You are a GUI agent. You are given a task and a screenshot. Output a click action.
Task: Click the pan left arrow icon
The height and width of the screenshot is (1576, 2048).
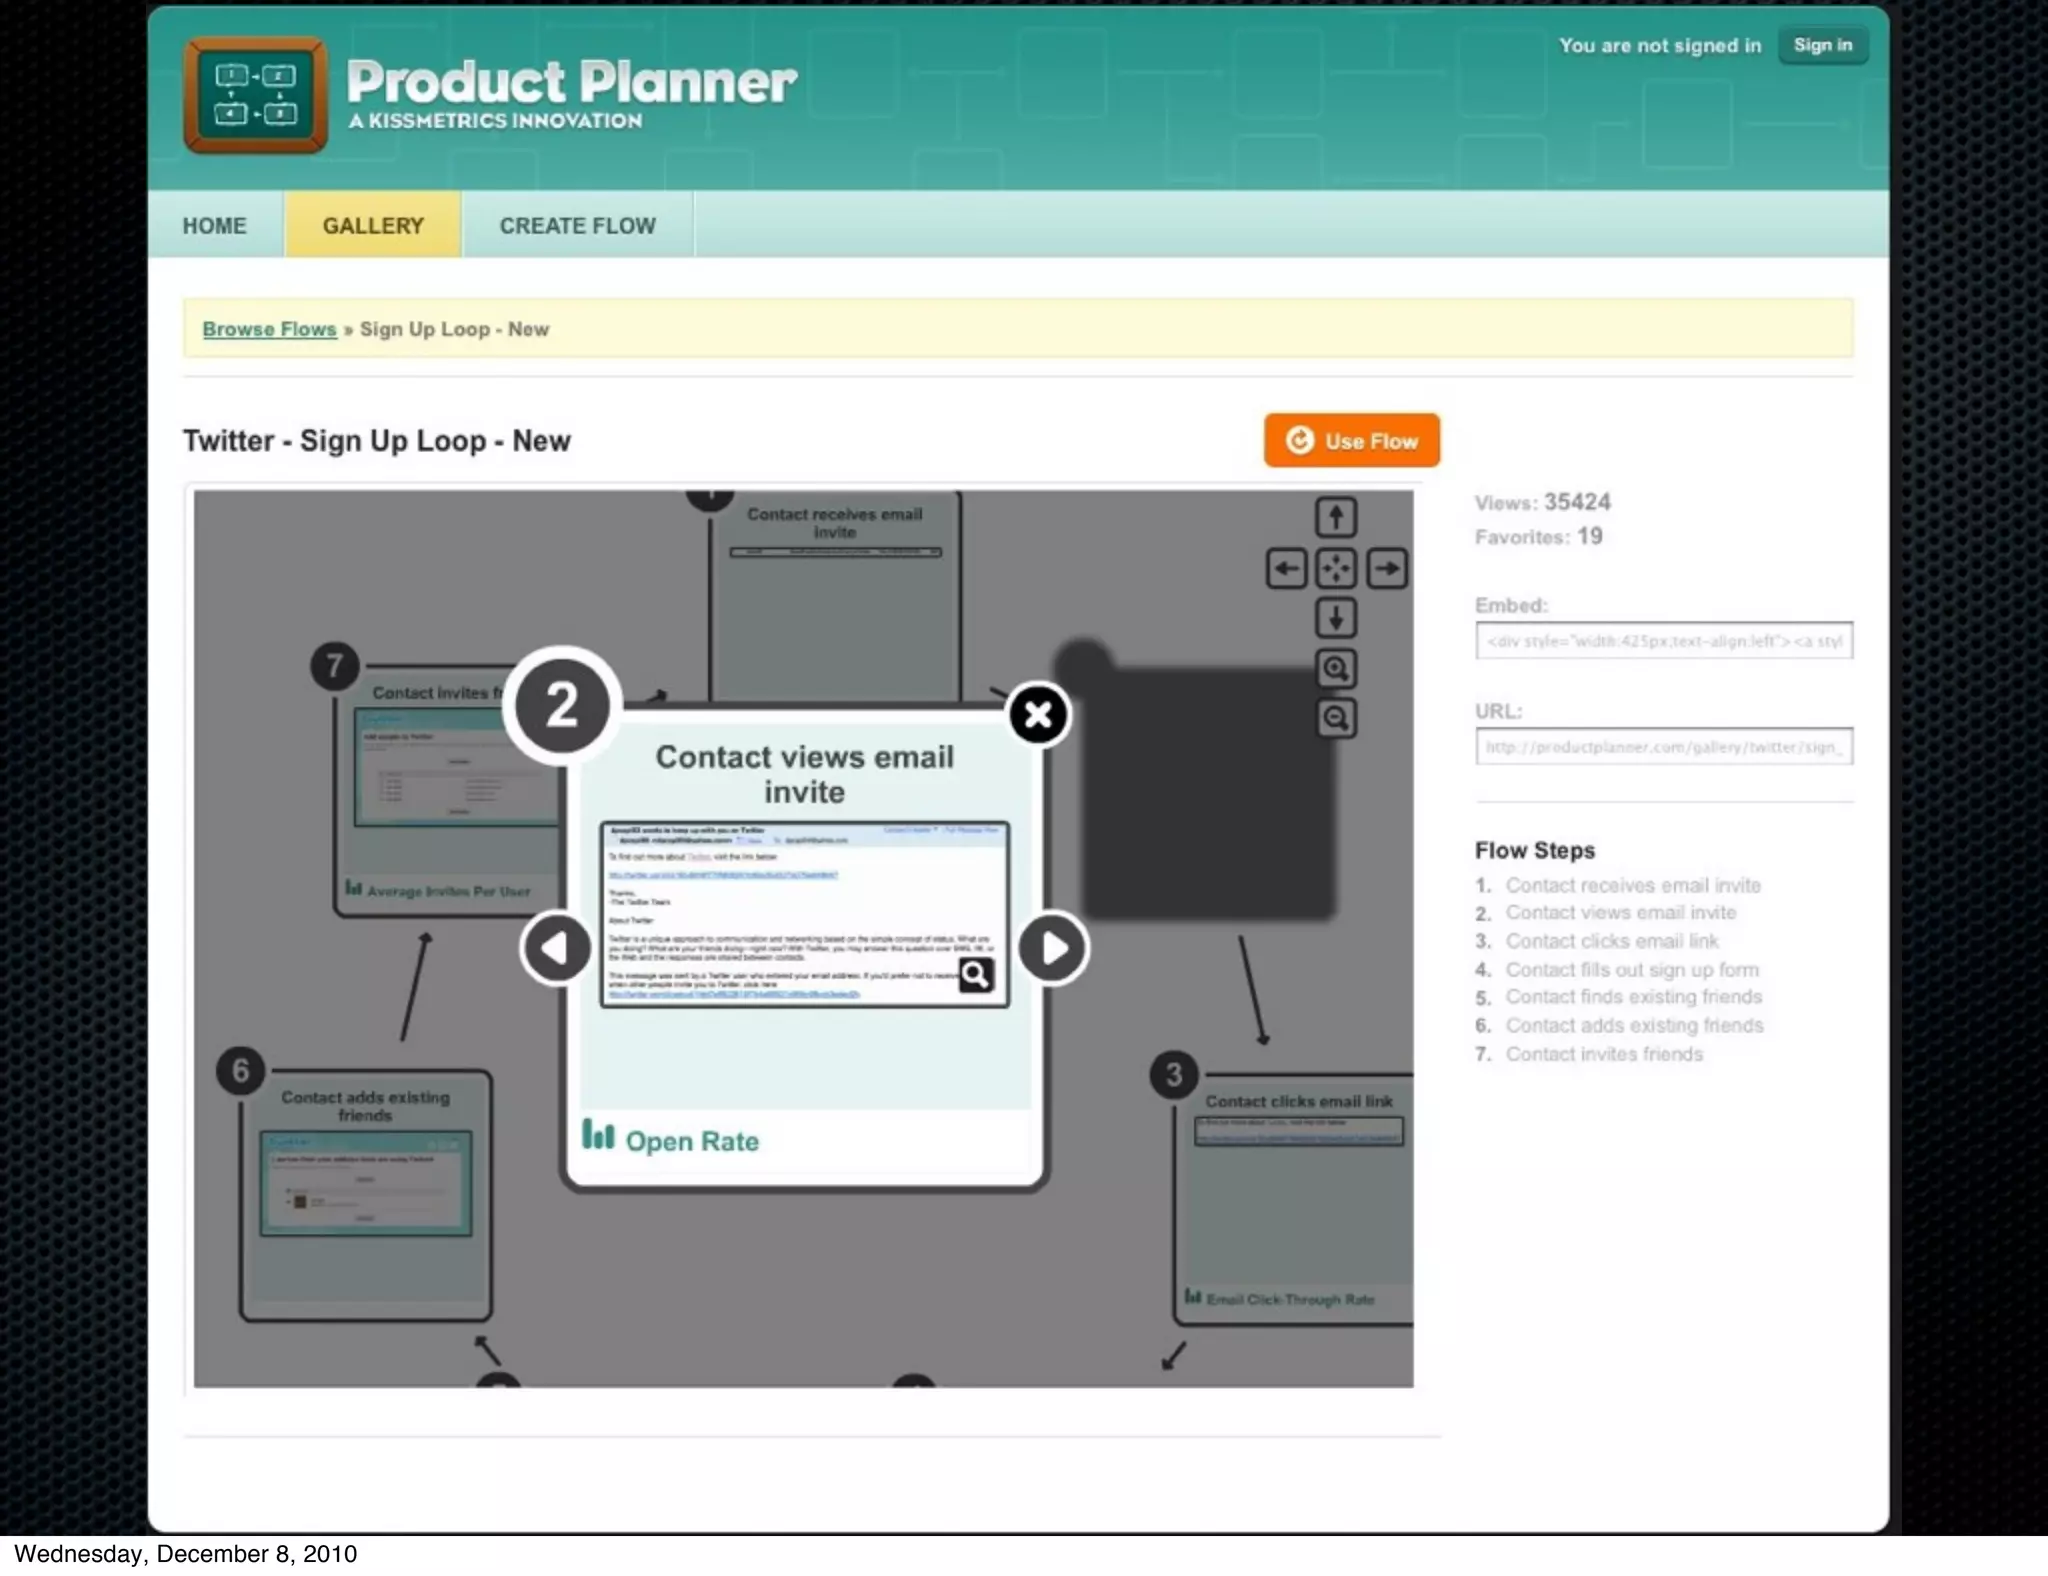tap(1286, 569)
